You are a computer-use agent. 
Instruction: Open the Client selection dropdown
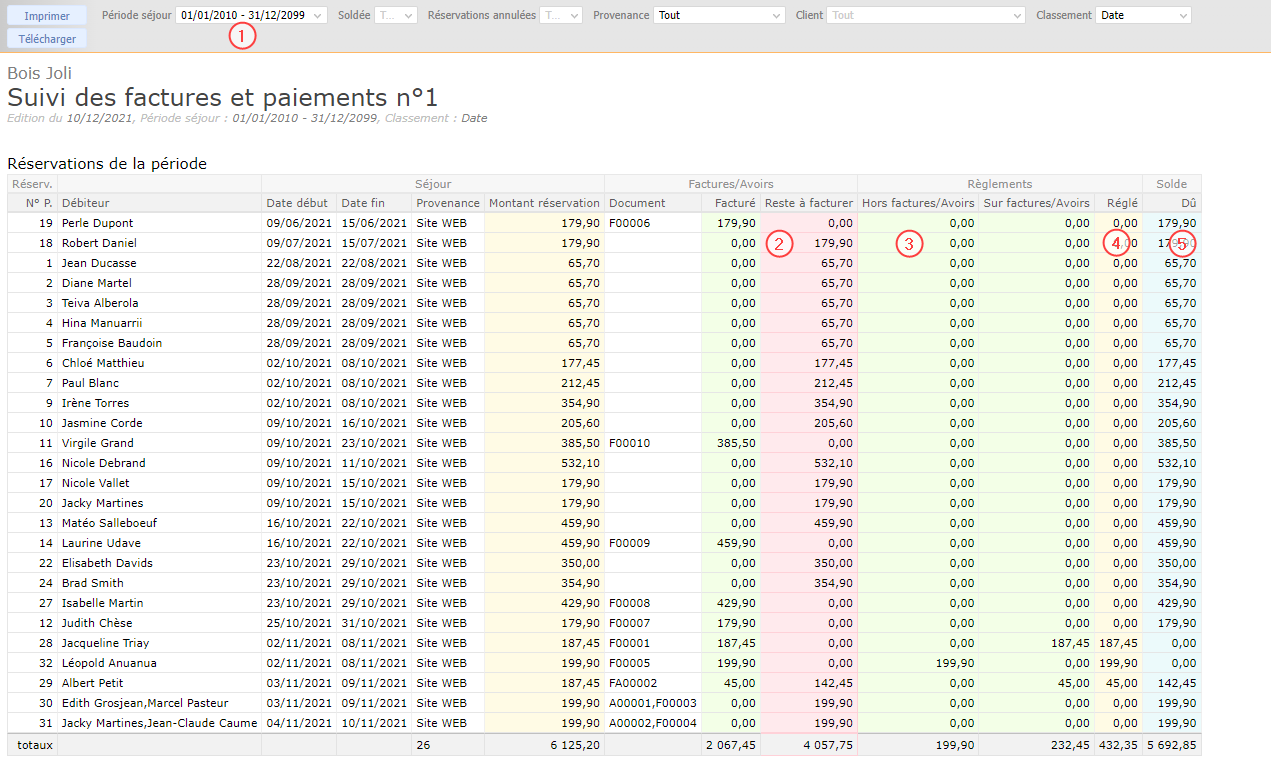point(925,16)
